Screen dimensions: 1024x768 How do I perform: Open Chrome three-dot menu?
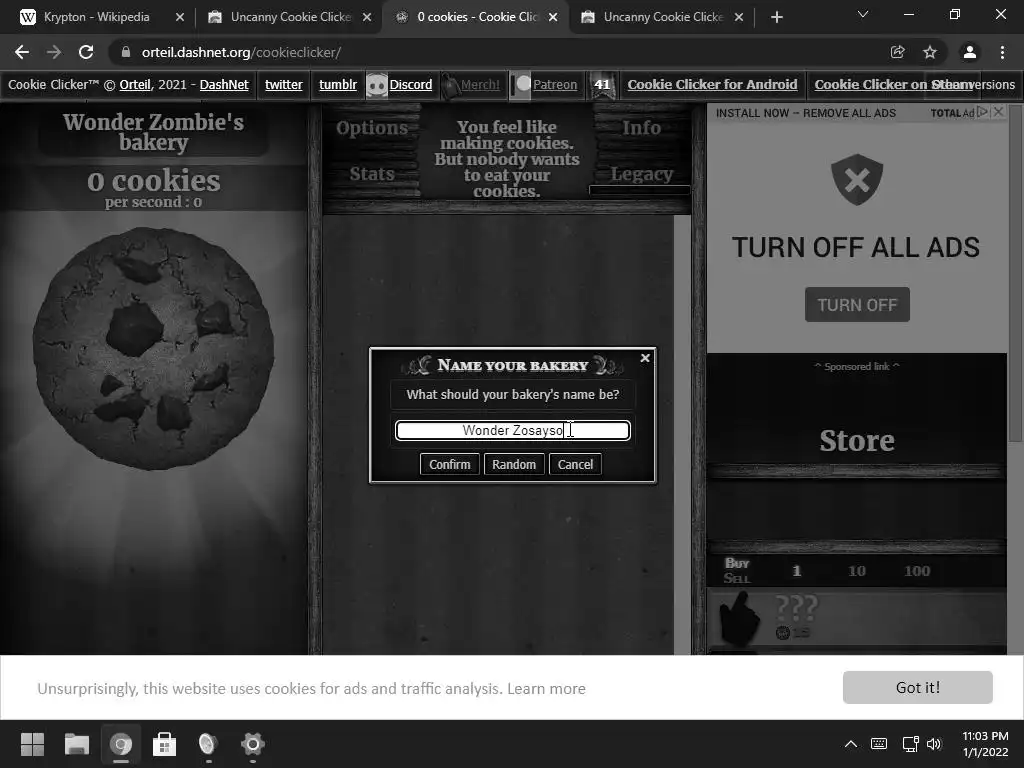1002,52
